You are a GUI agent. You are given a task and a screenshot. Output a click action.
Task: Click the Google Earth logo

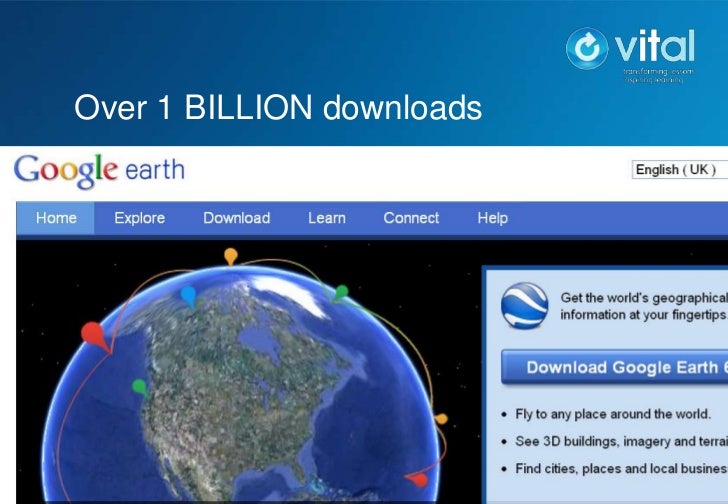click(99, 171)
